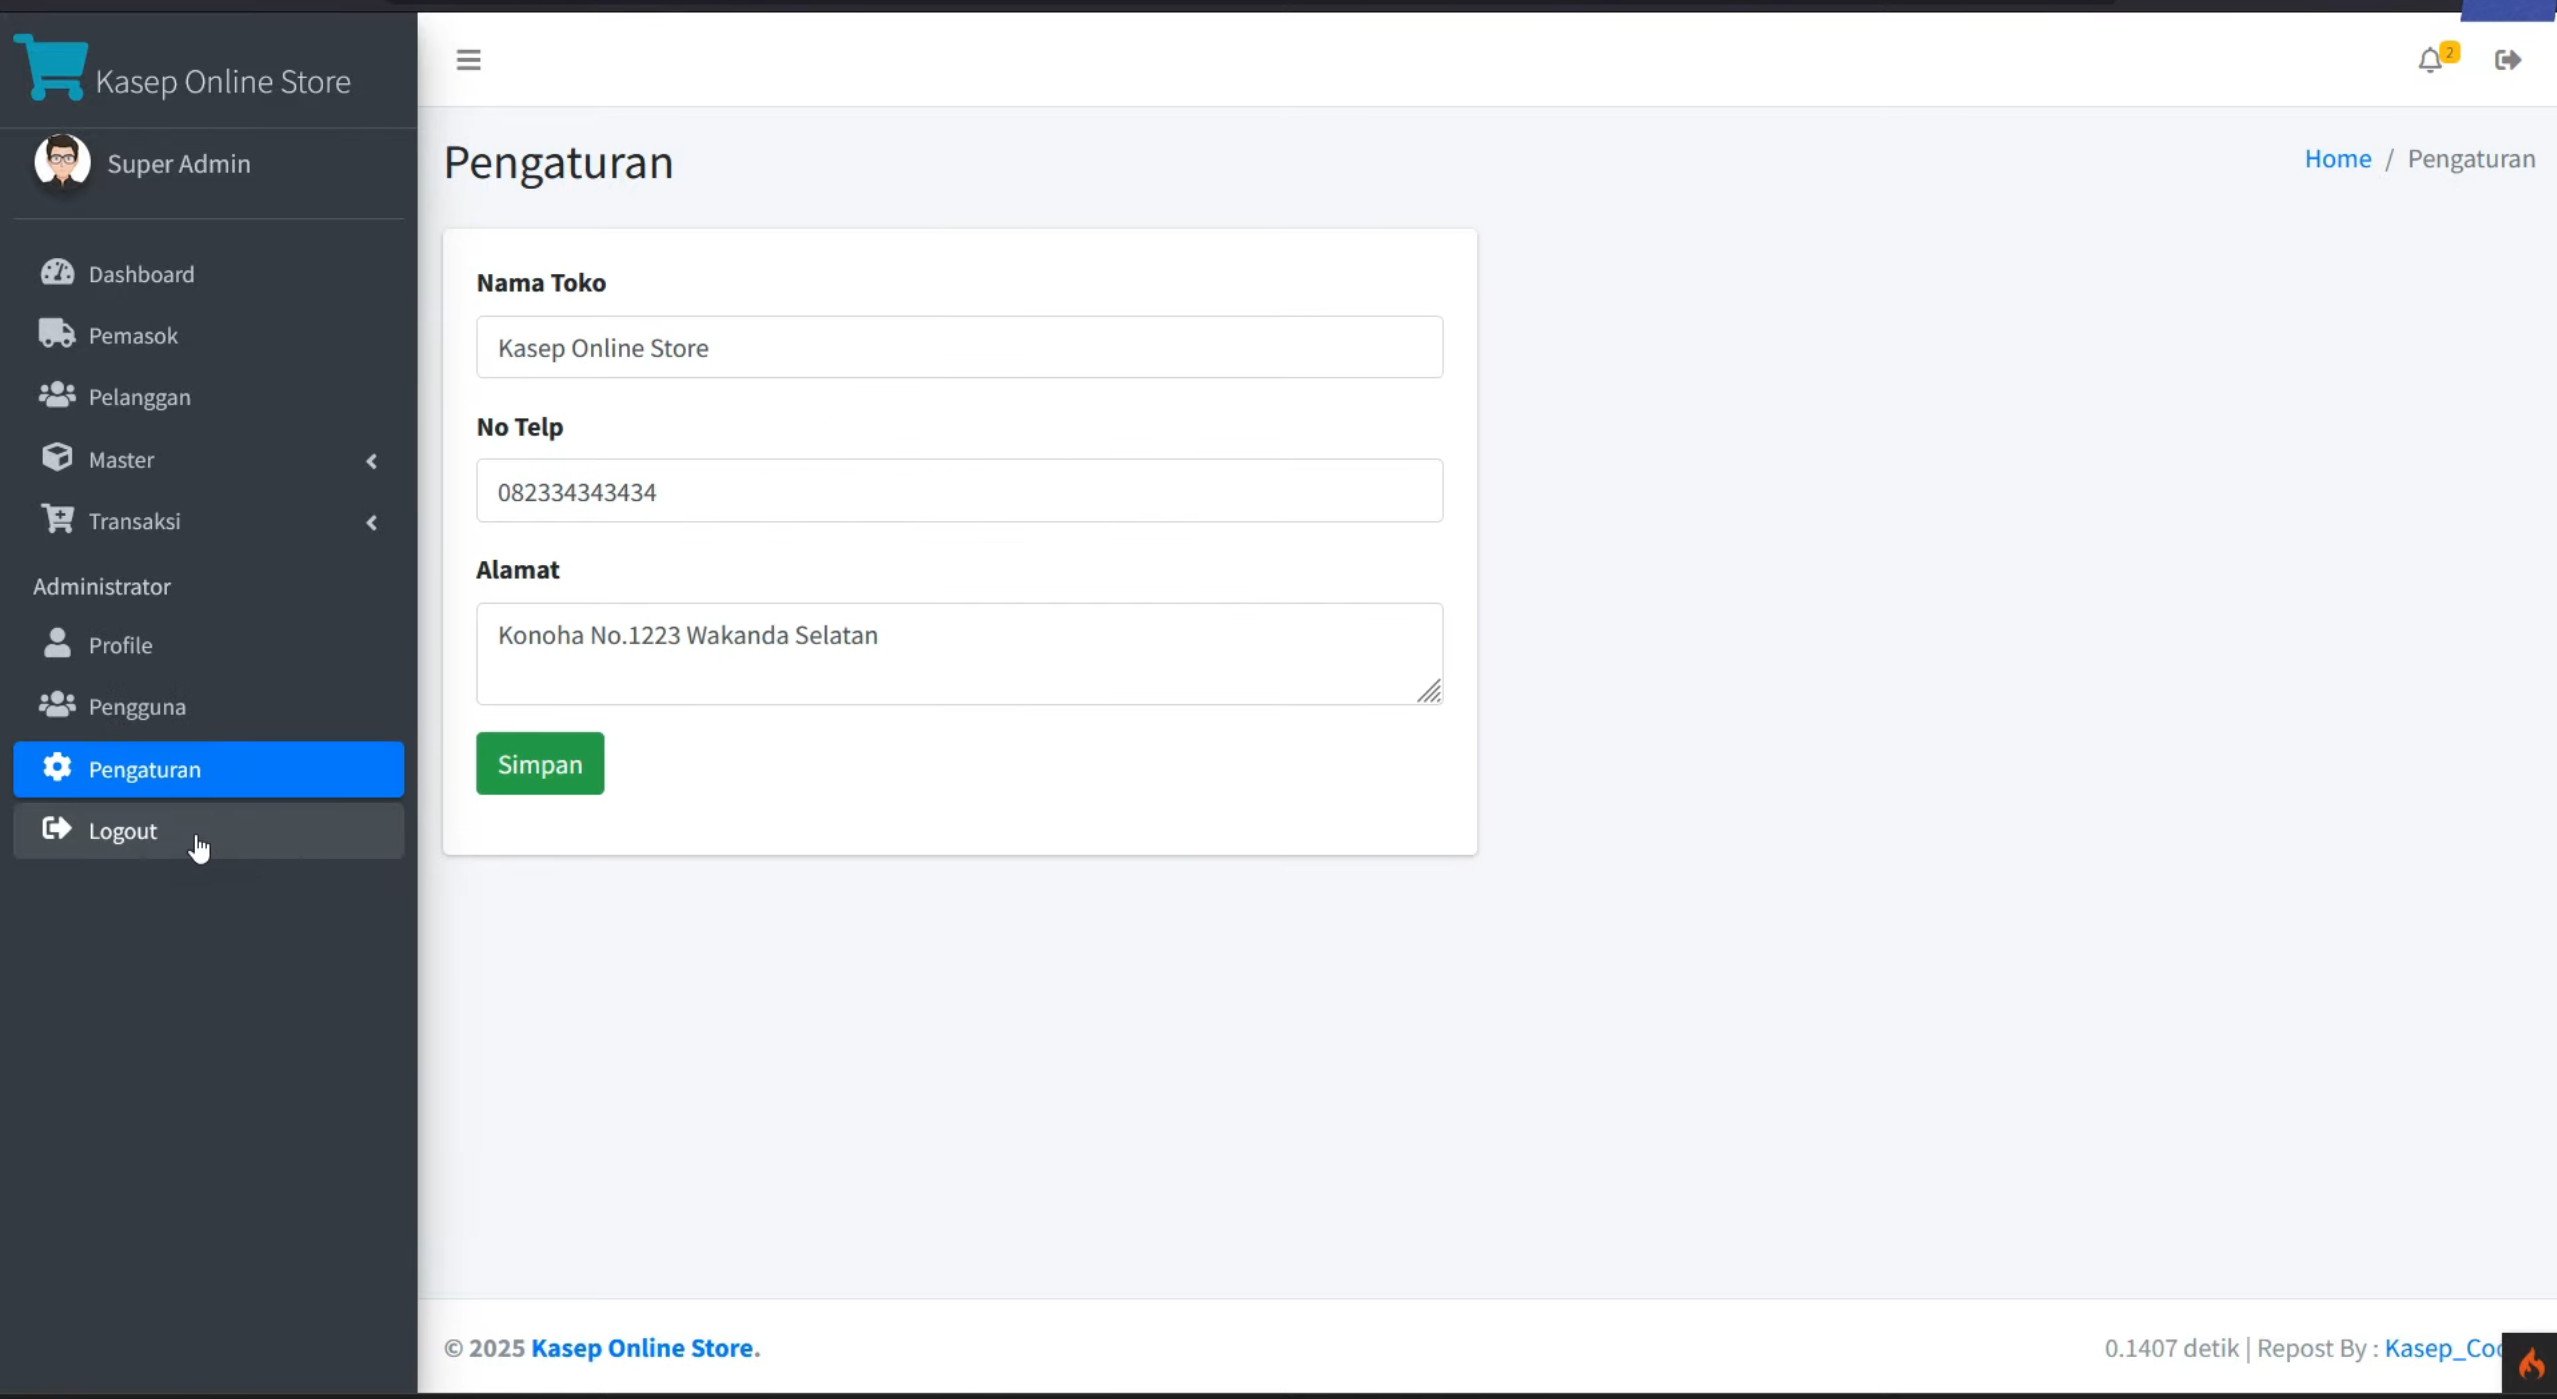Click the Pelanggan users icon
The height and width of the screenshot is (1399, 2557).
click(57, 396)
